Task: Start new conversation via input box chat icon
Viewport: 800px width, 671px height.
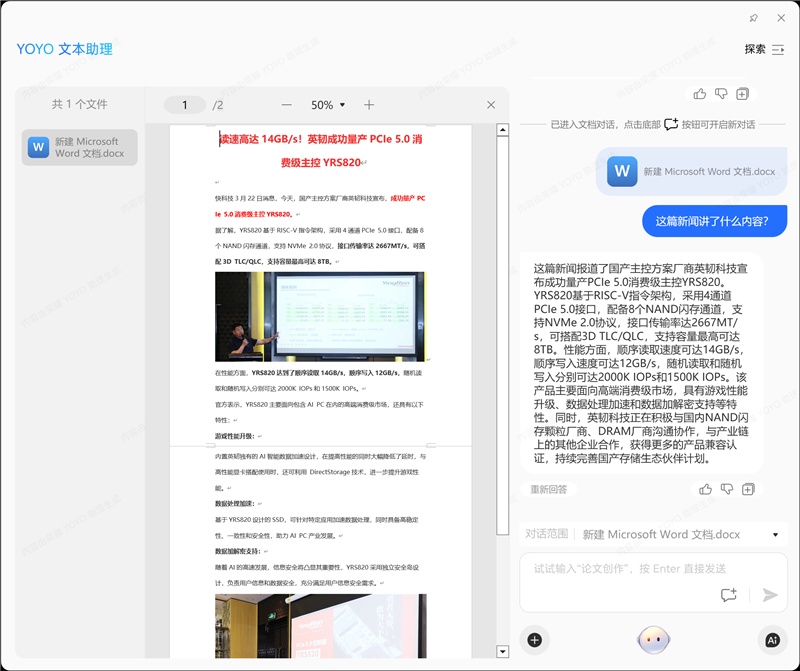Action: pos(729,595)
